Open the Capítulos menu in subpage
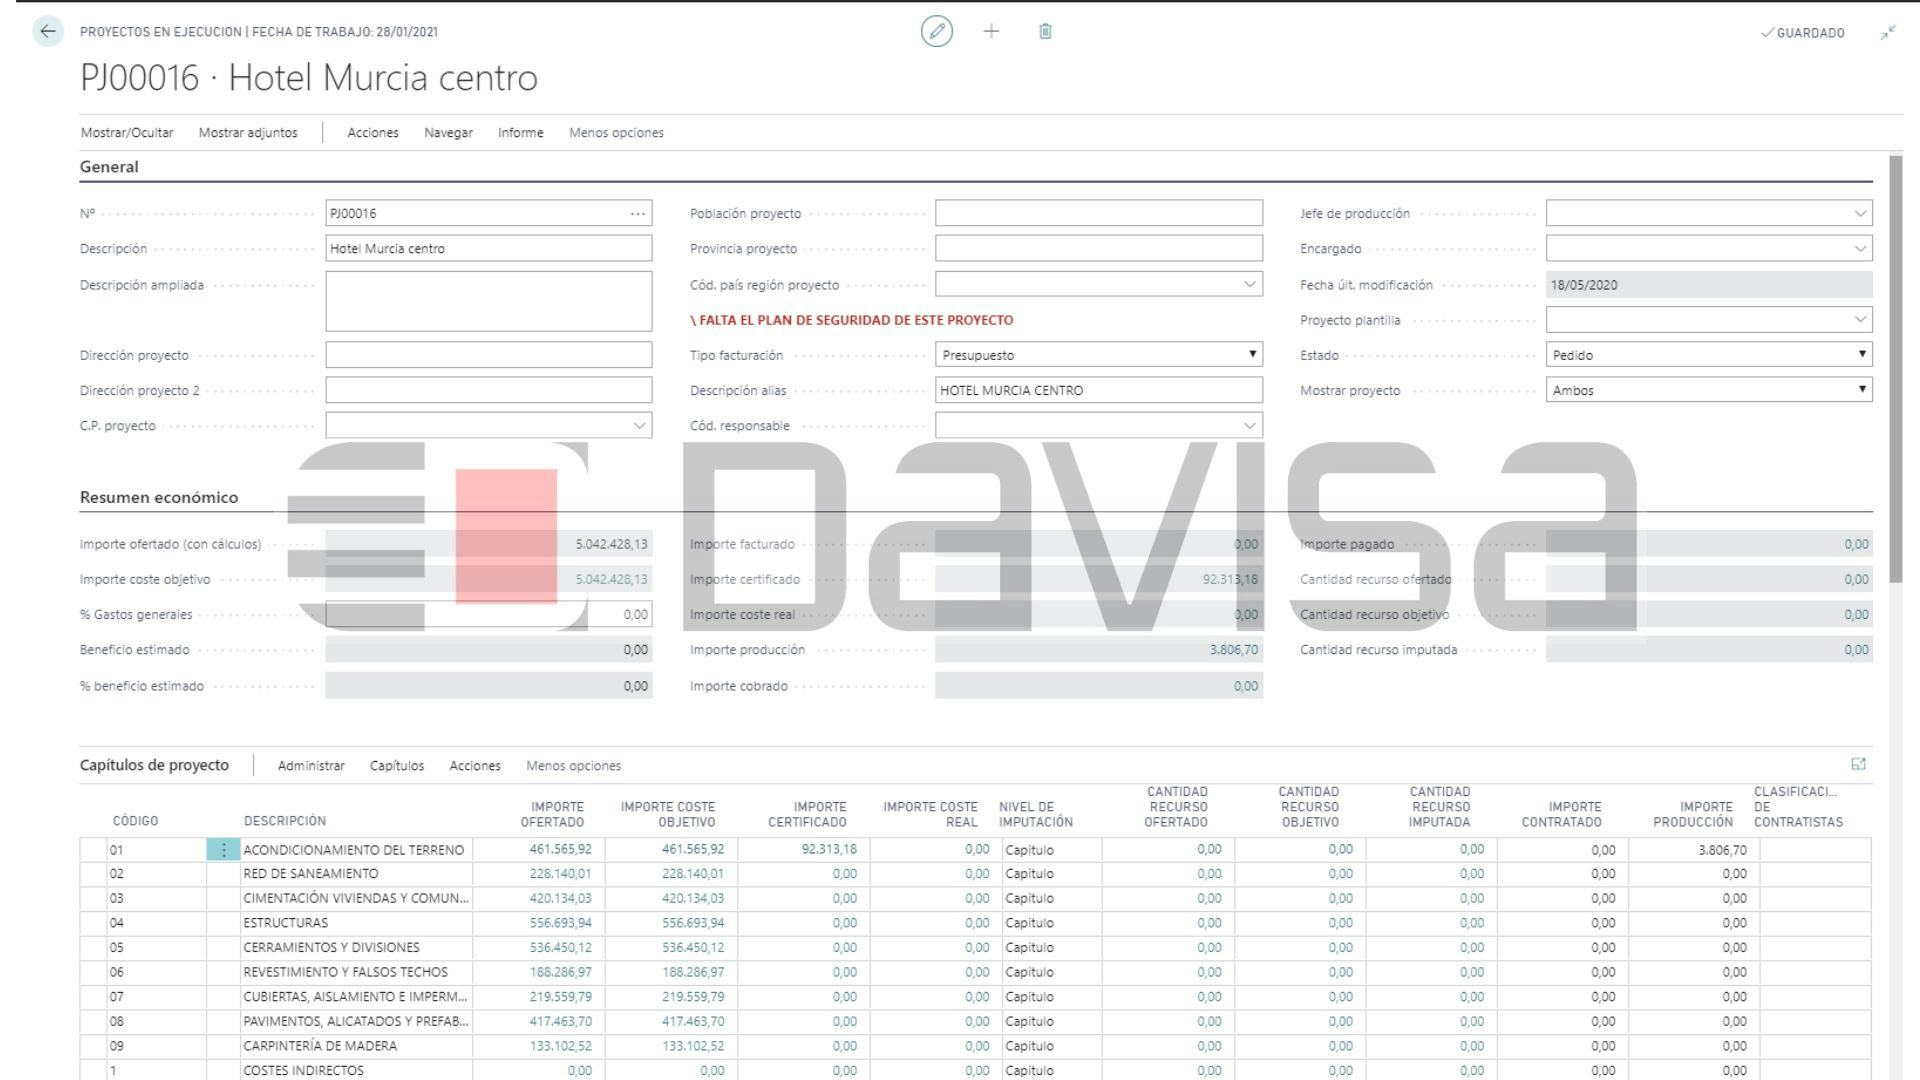Screen dimensions: 1920x1080 [397, 765]
